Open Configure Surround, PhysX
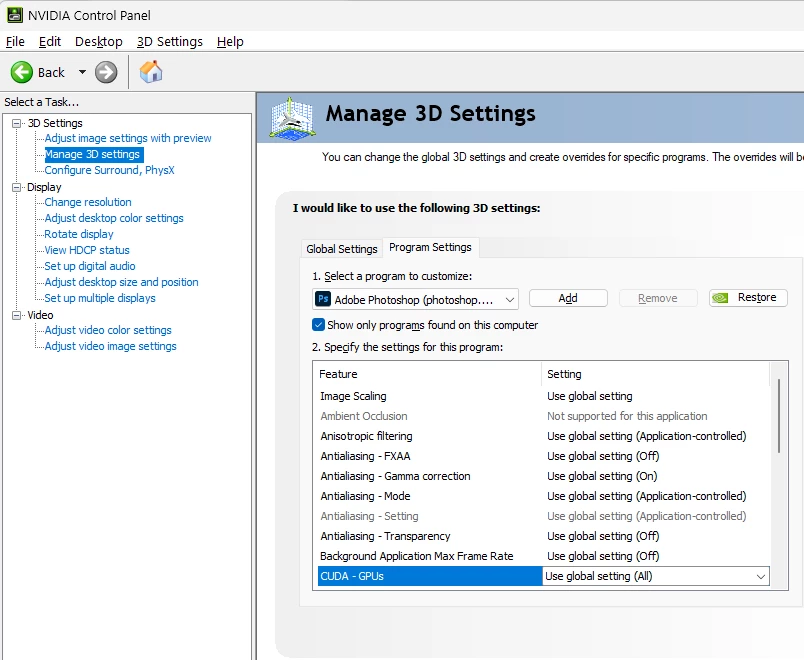804x660 pixels. click(x=109, y=170)
